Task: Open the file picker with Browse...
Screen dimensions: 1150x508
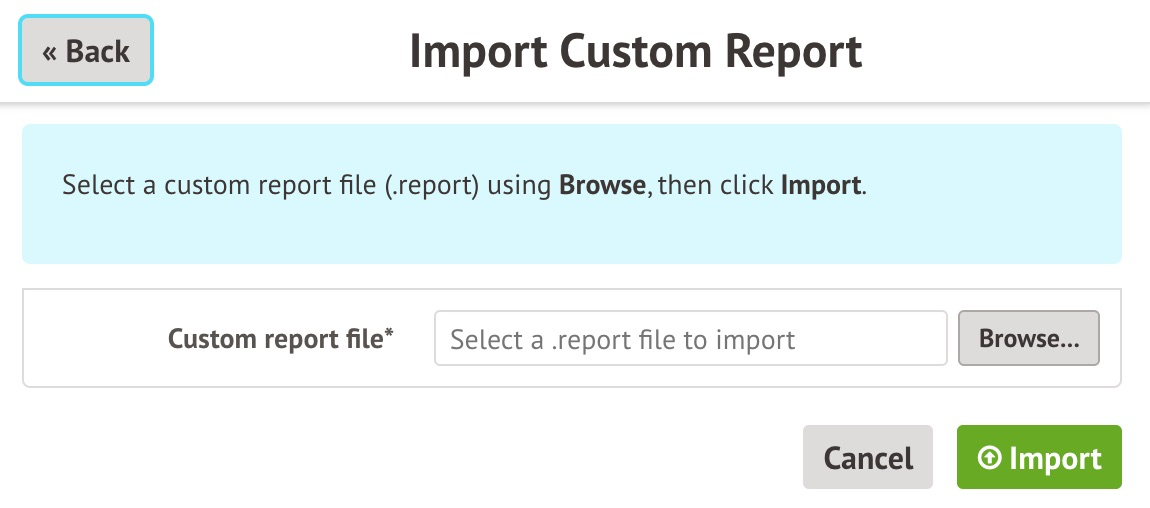Action: coord(1028,339)
